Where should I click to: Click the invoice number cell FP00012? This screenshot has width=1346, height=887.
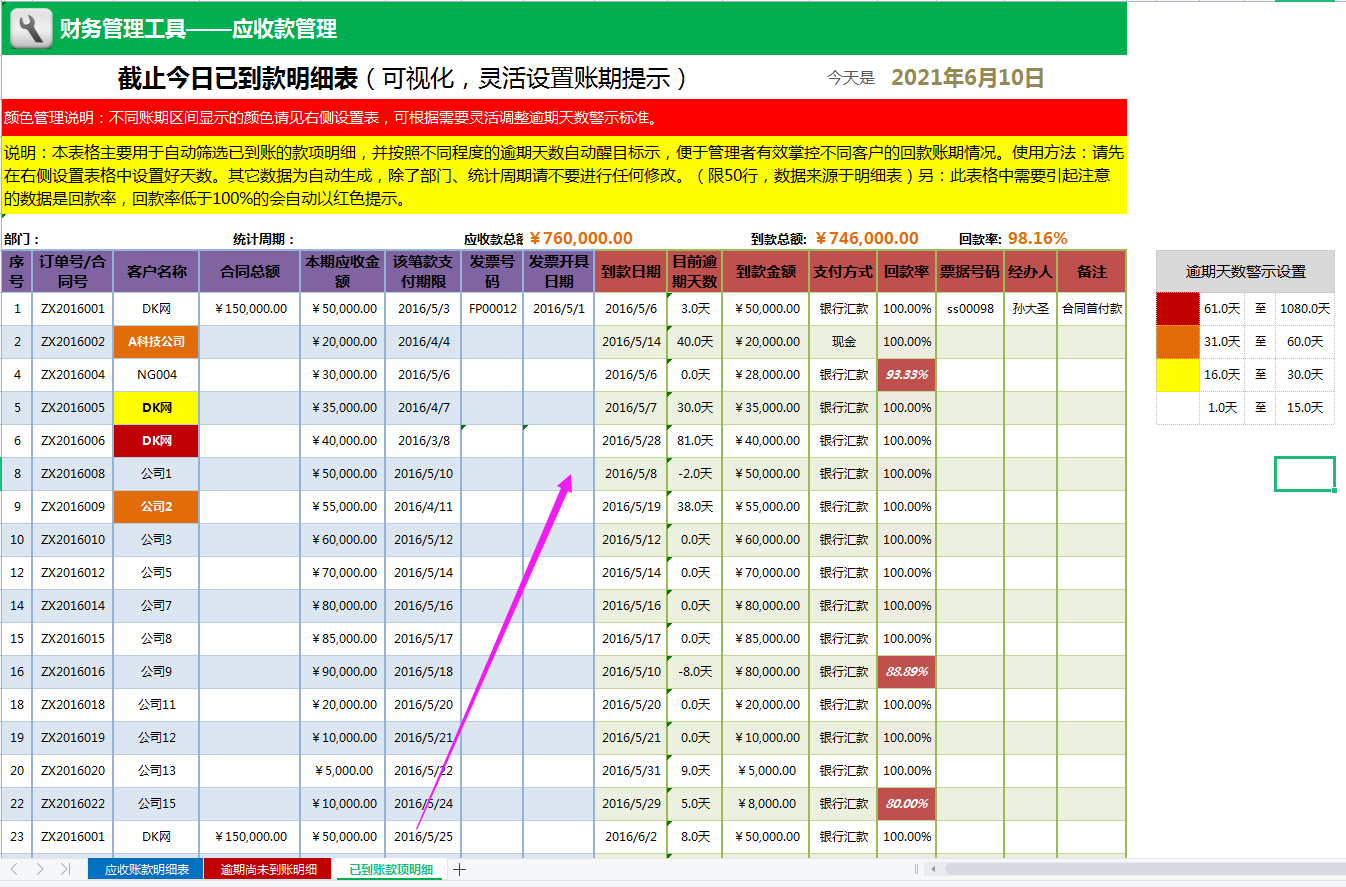point(492,308)
